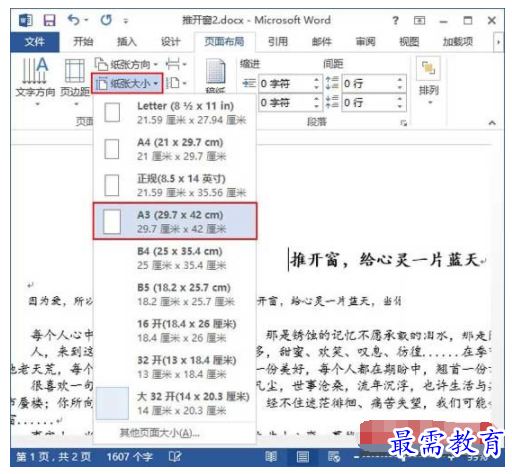This screenshot has height=474, width=512.
Task: Choose 大 32 开(14 x 20.3 厘米) paper size
Action: point(175,403)
